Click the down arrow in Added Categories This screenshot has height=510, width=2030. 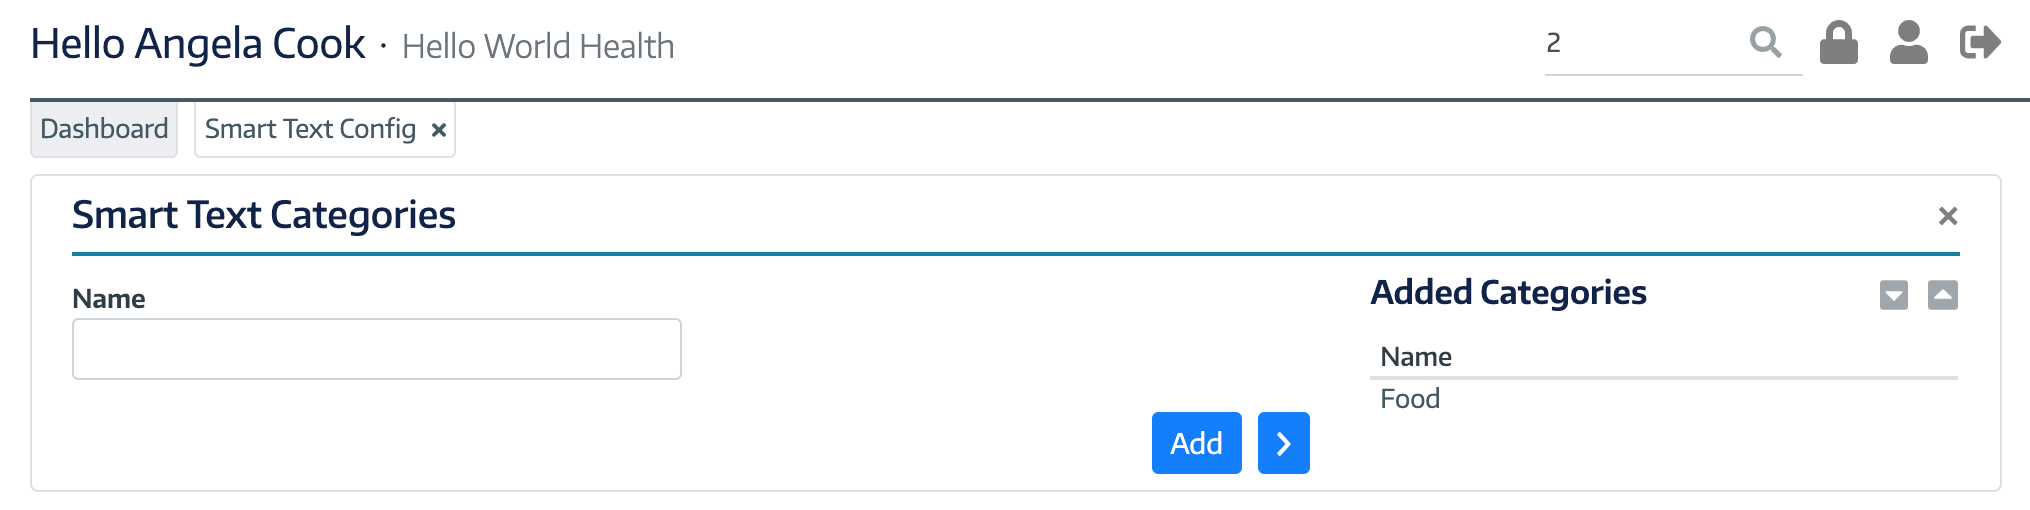tap(1894, 295)
